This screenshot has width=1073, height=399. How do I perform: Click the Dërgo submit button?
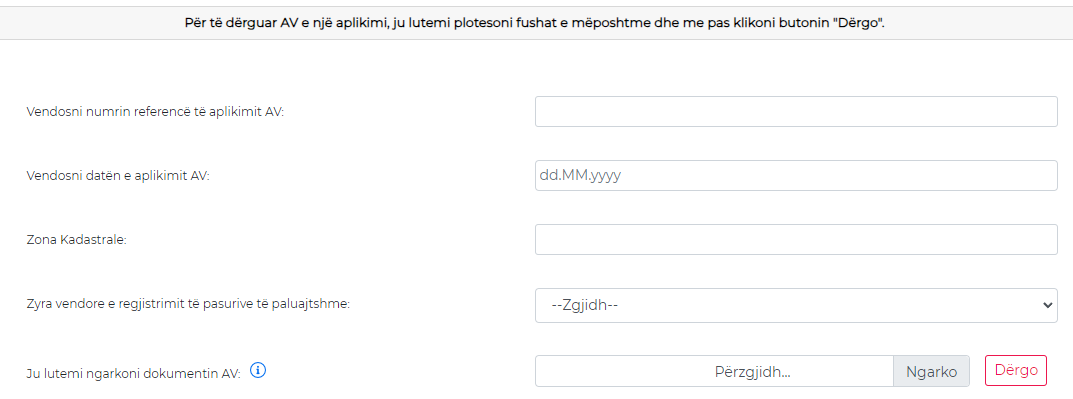point(1016,370)
